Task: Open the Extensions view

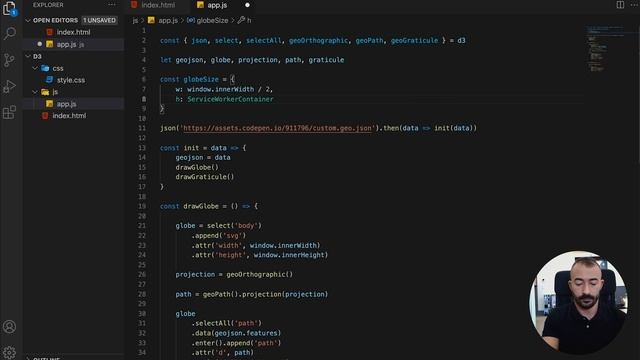Action: click(x=9, y=112)
